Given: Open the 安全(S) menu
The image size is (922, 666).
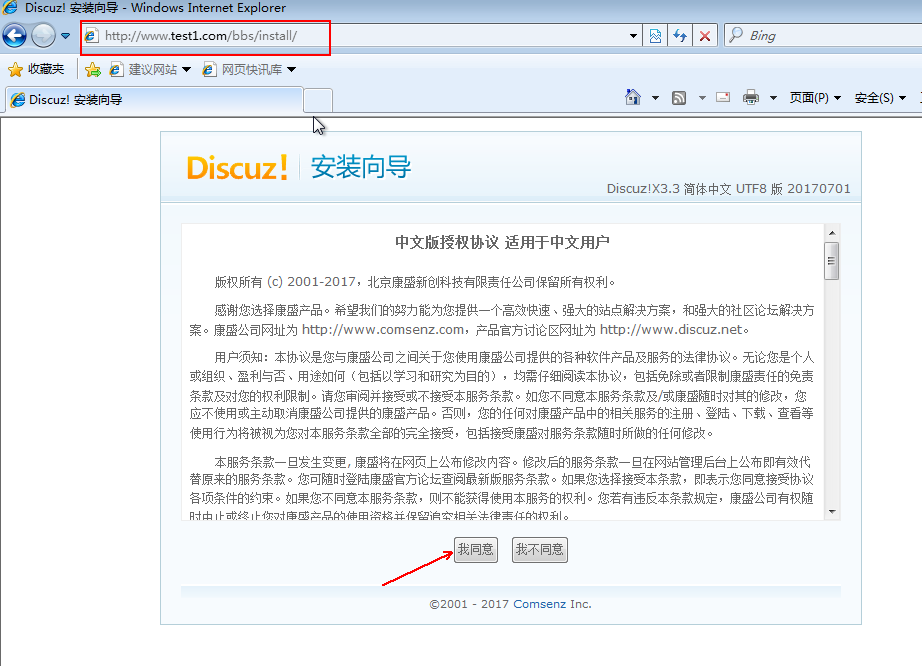Looking at the screenshot, I should pyautogui.click(x=880, y=98).
